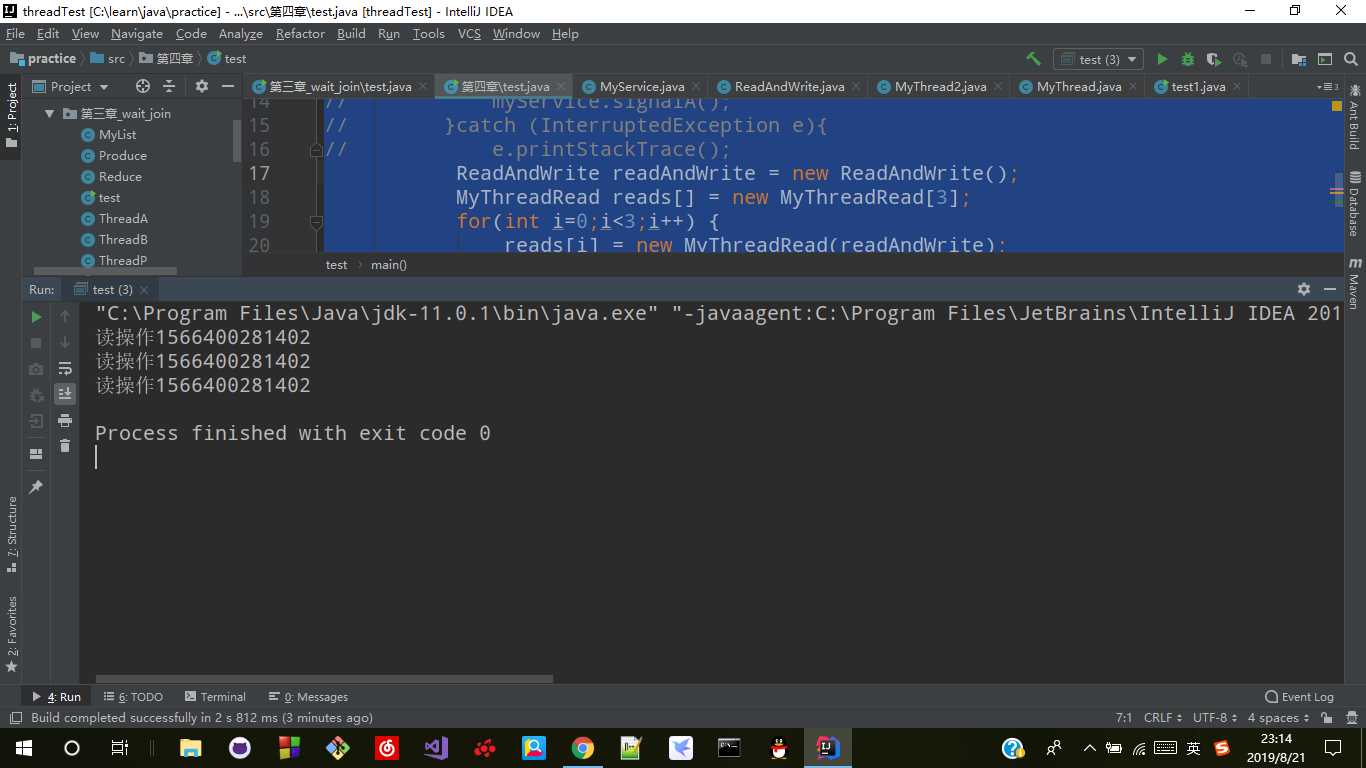The width and height of the screenshot is (1366, 768).
Task: Toggle code folding at line 19
Action: point(316,221)
